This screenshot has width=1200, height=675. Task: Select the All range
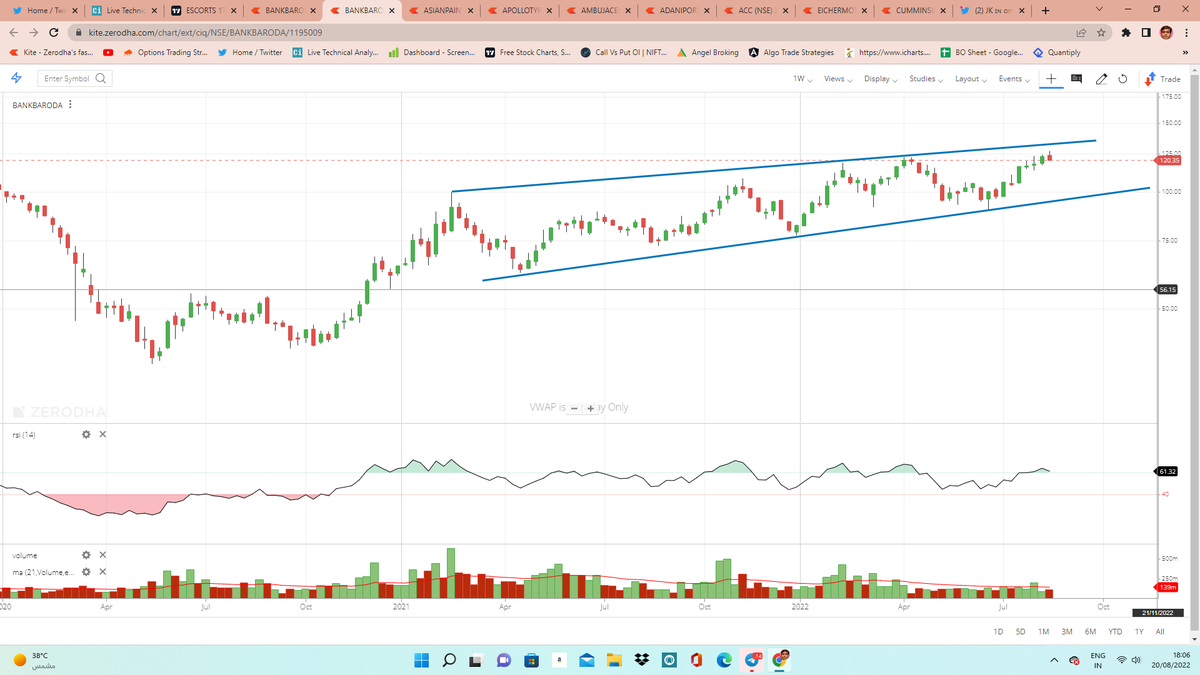pos(1159,631)
